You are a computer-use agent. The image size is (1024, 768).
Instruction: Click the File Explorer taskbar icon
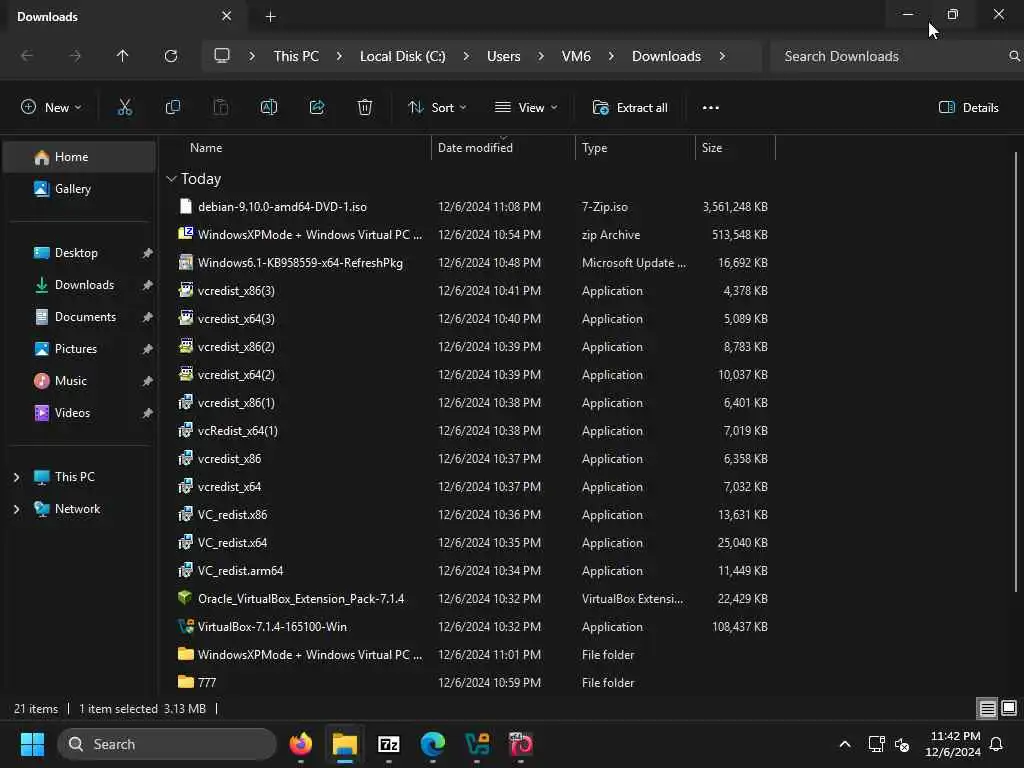pyautogui.click(x=345, y=744)
